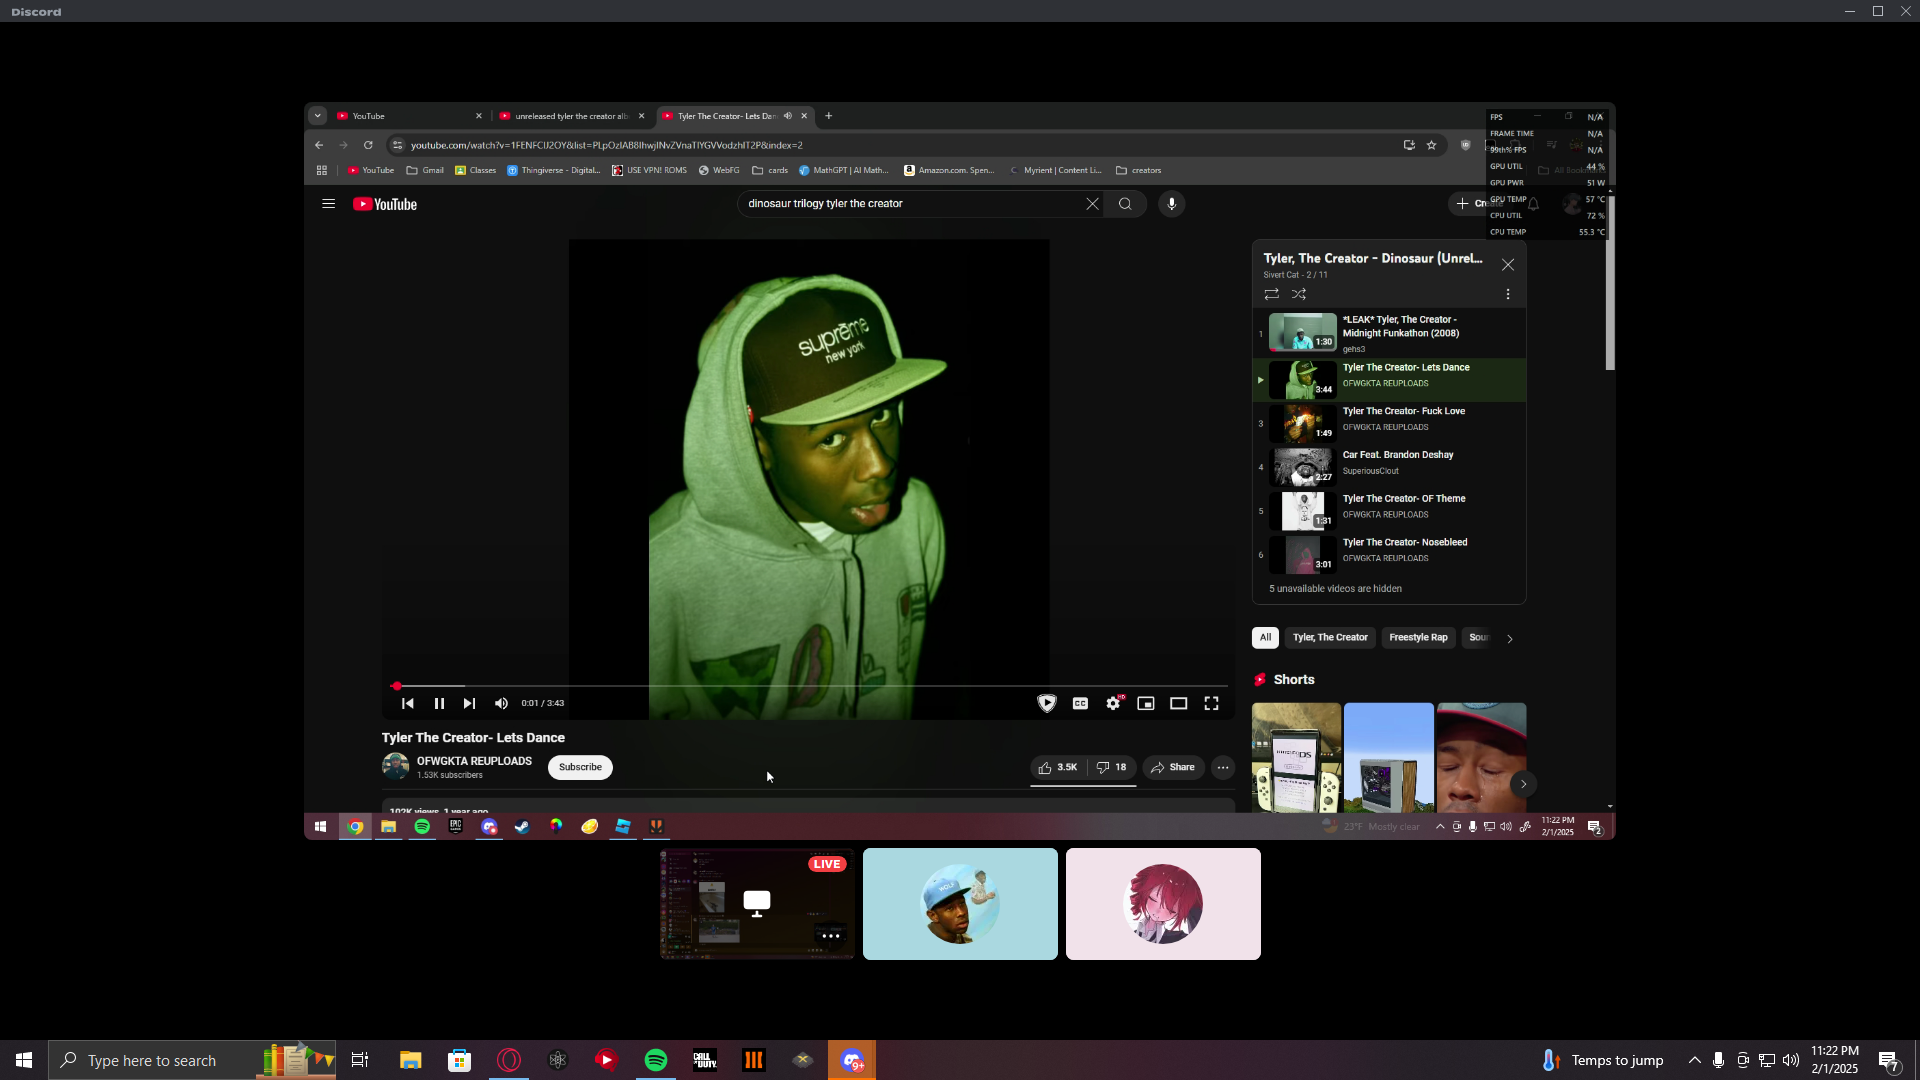Open YouTube hamburger guide menu
The width and height of the screenshot is (1920, 1080).
pos(328,204)
